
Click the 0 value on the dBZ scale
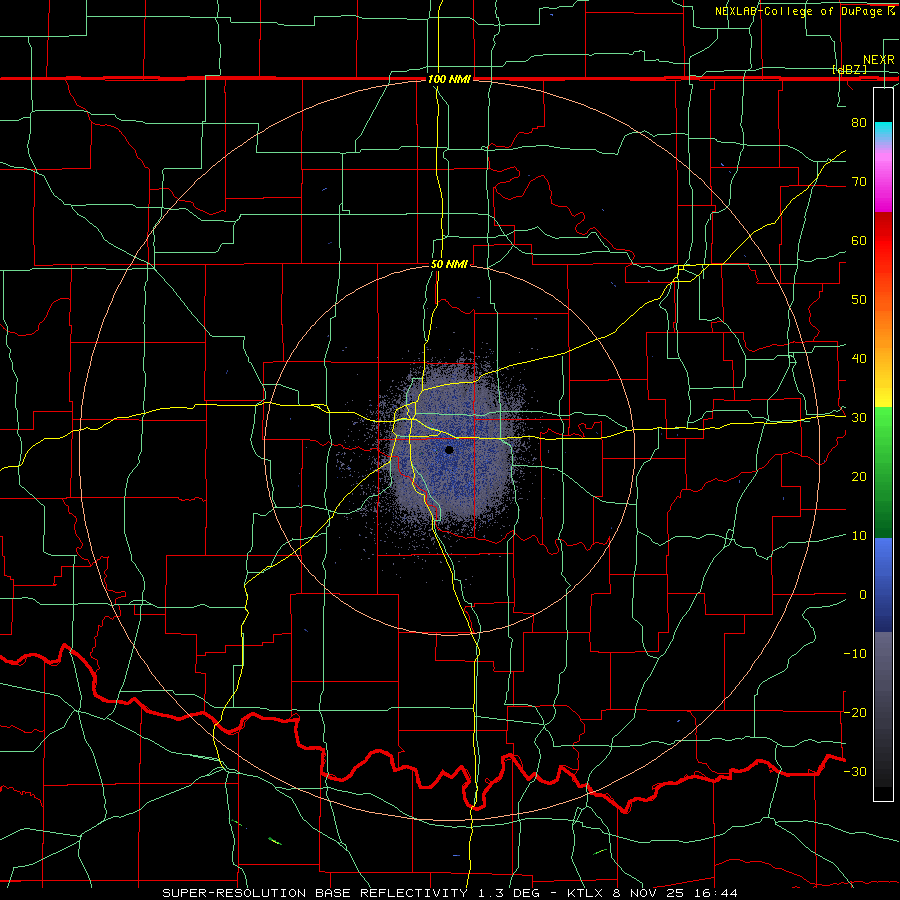pyautogui.click(x=863, y=595)
